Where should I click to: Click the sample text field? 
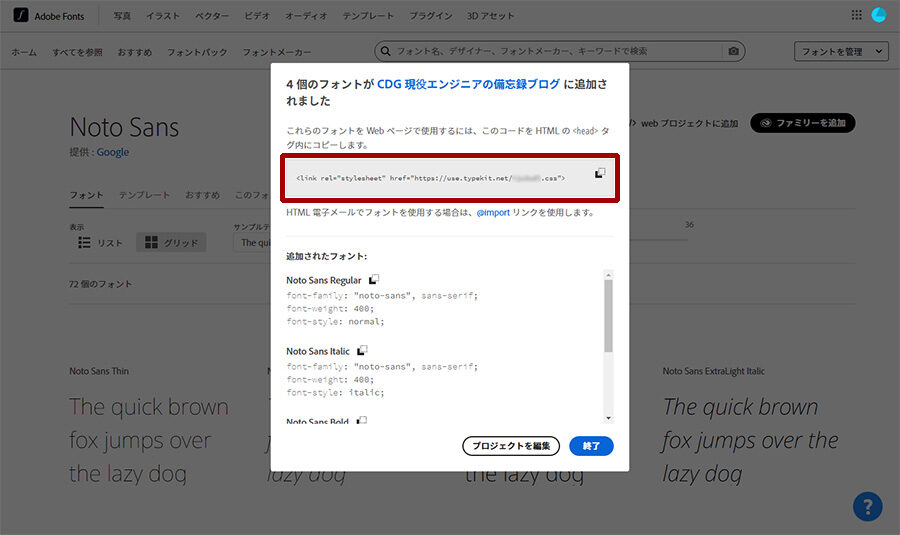click(253, 242)
